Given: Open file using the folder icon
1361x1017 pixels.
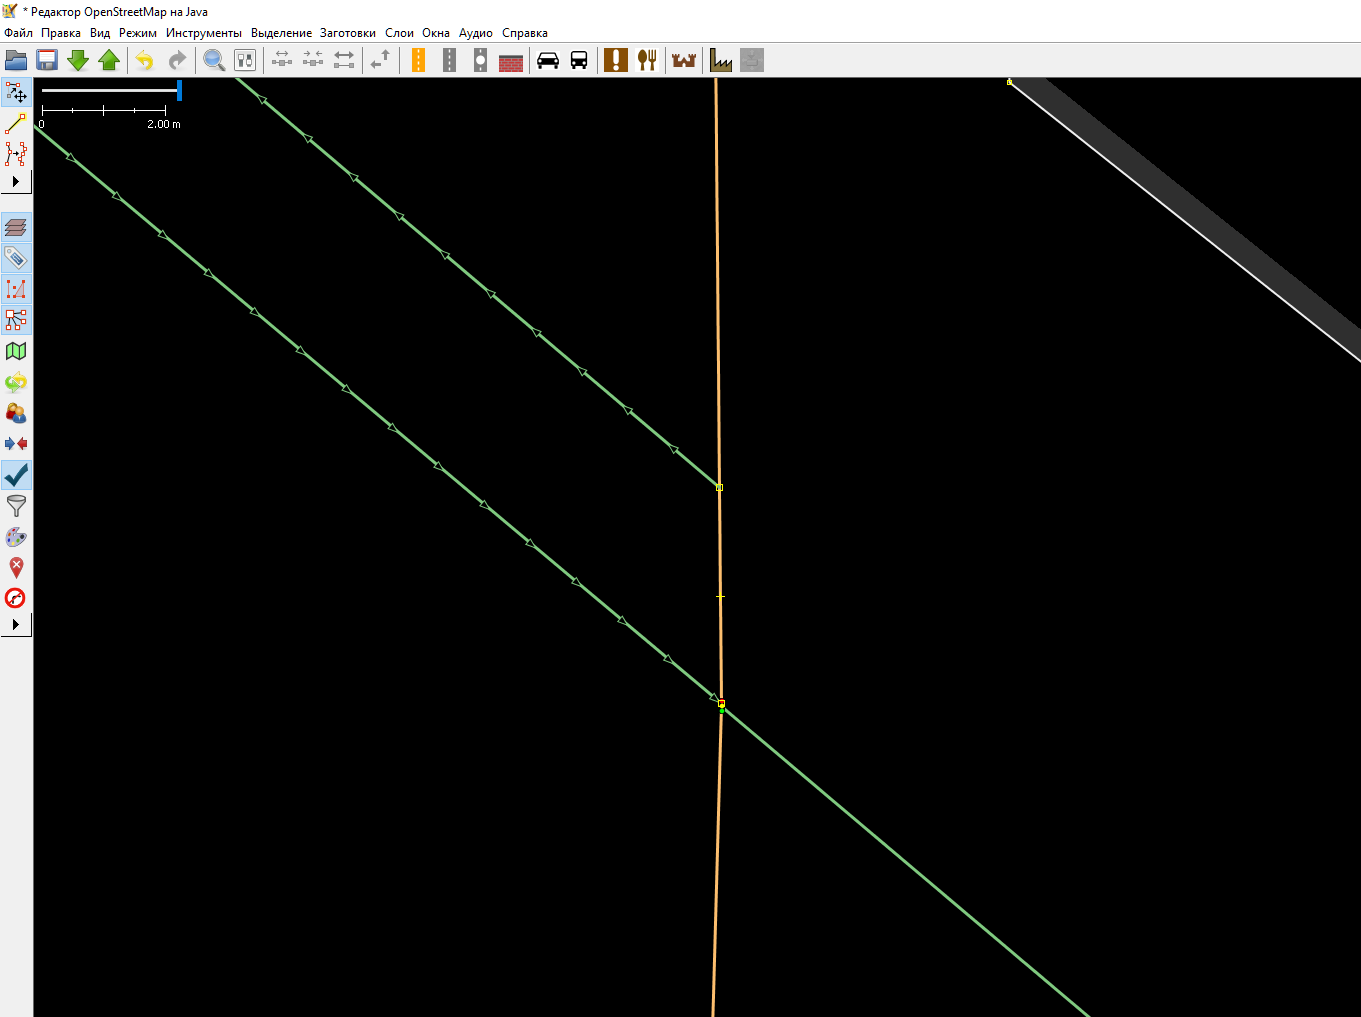Looking at the screenshot, I should pyautogui.click(x=16, y=60).
